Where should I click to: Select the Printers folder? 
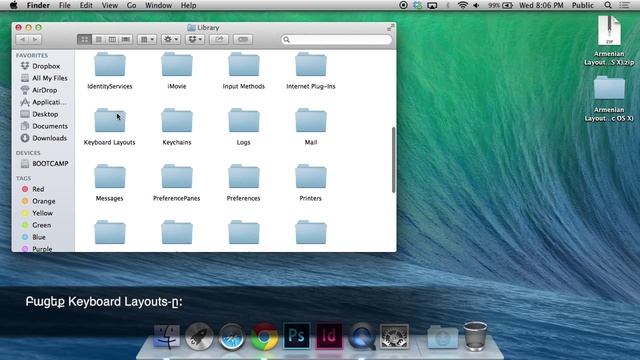(x=311, y=177)
